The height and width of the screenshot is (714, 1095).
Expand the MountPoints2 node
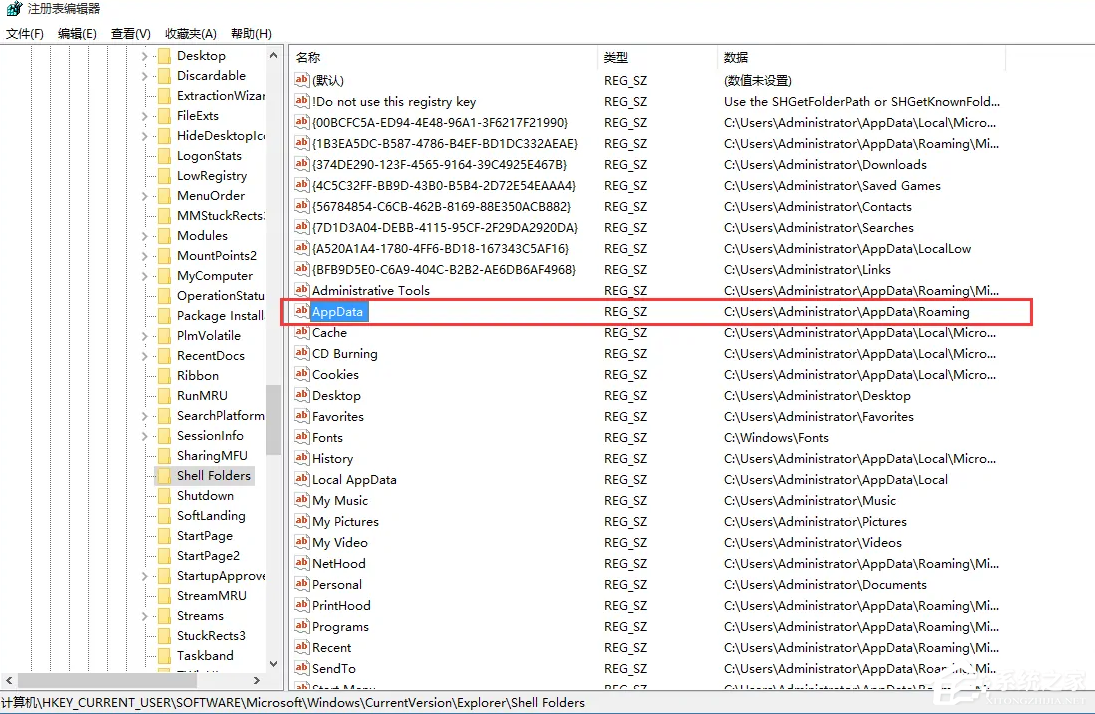click(x=143, y=255)
